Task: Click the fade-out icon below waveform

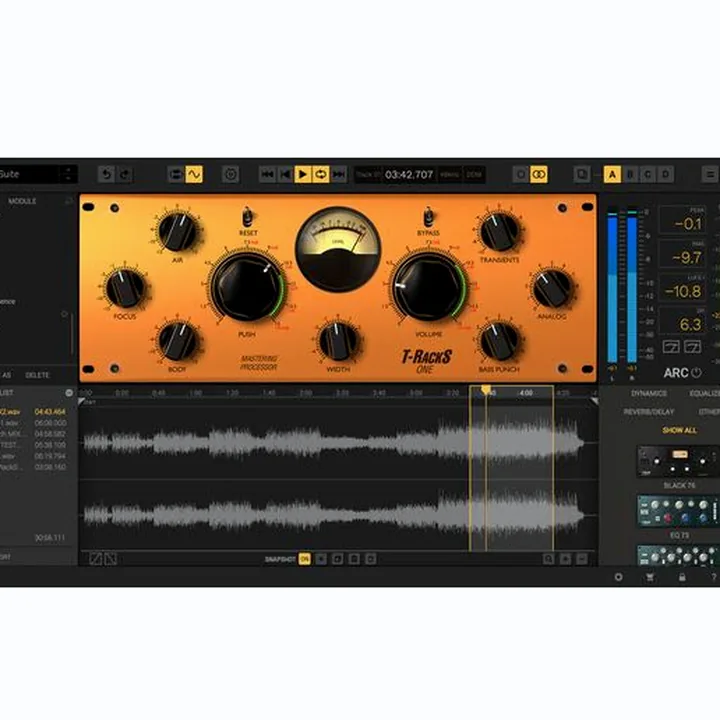Action: click(x=111, y=559)
